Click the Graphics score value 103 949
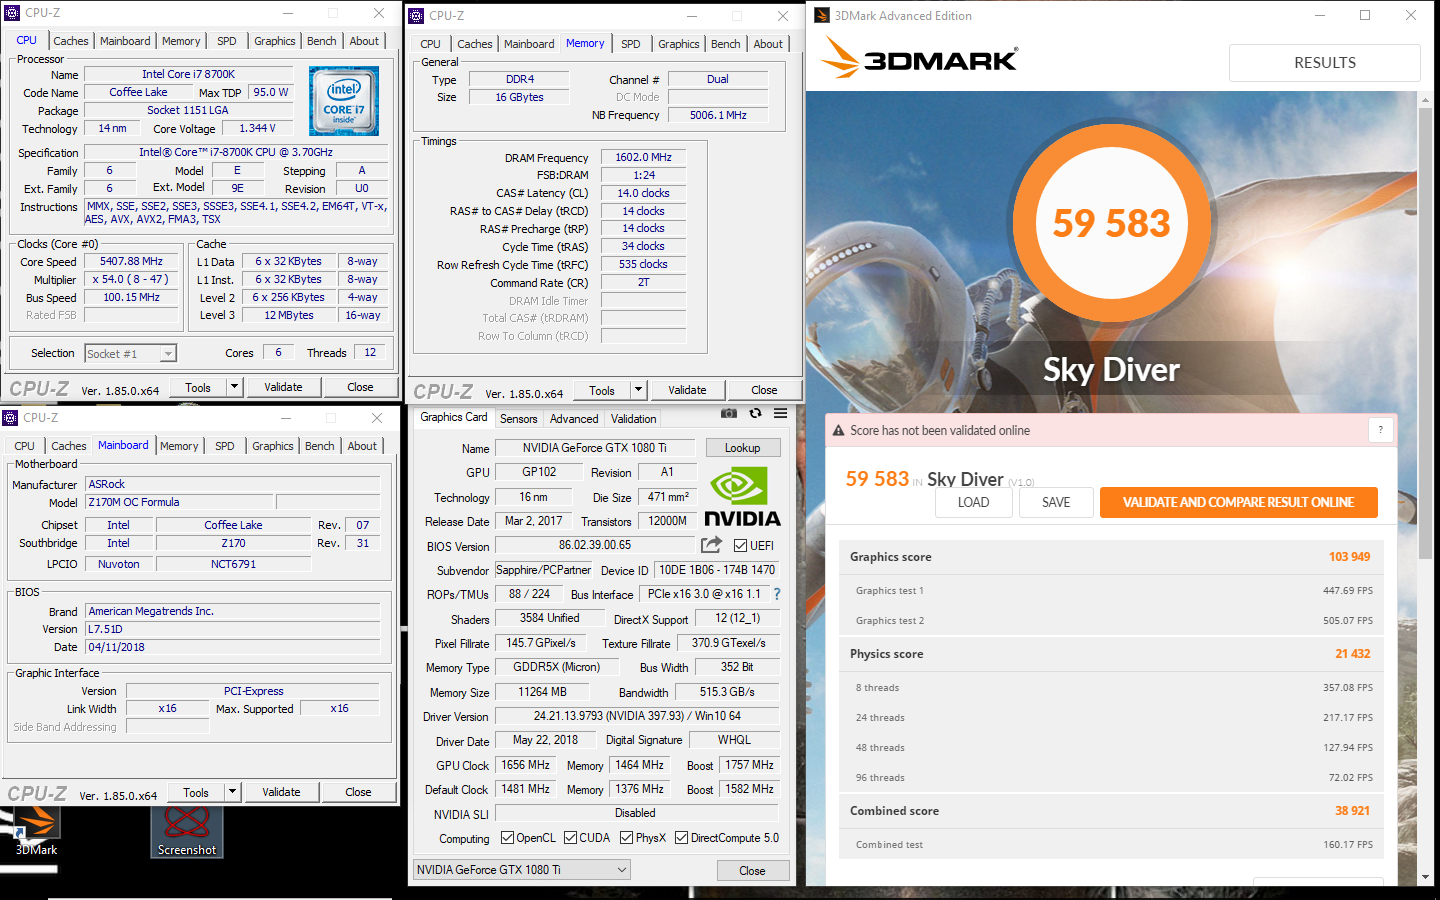 coord(1349,557)
